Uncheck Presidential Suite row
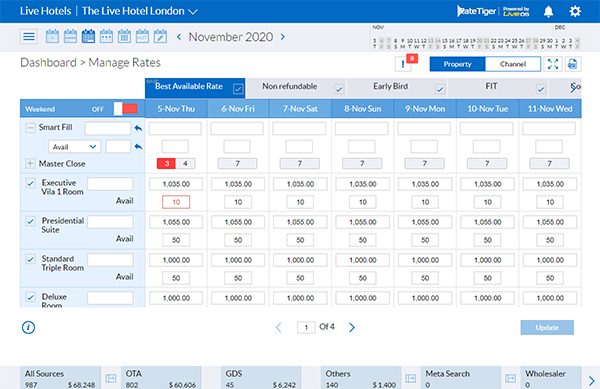The image size is (600, 389). click(x=30, y=221)
